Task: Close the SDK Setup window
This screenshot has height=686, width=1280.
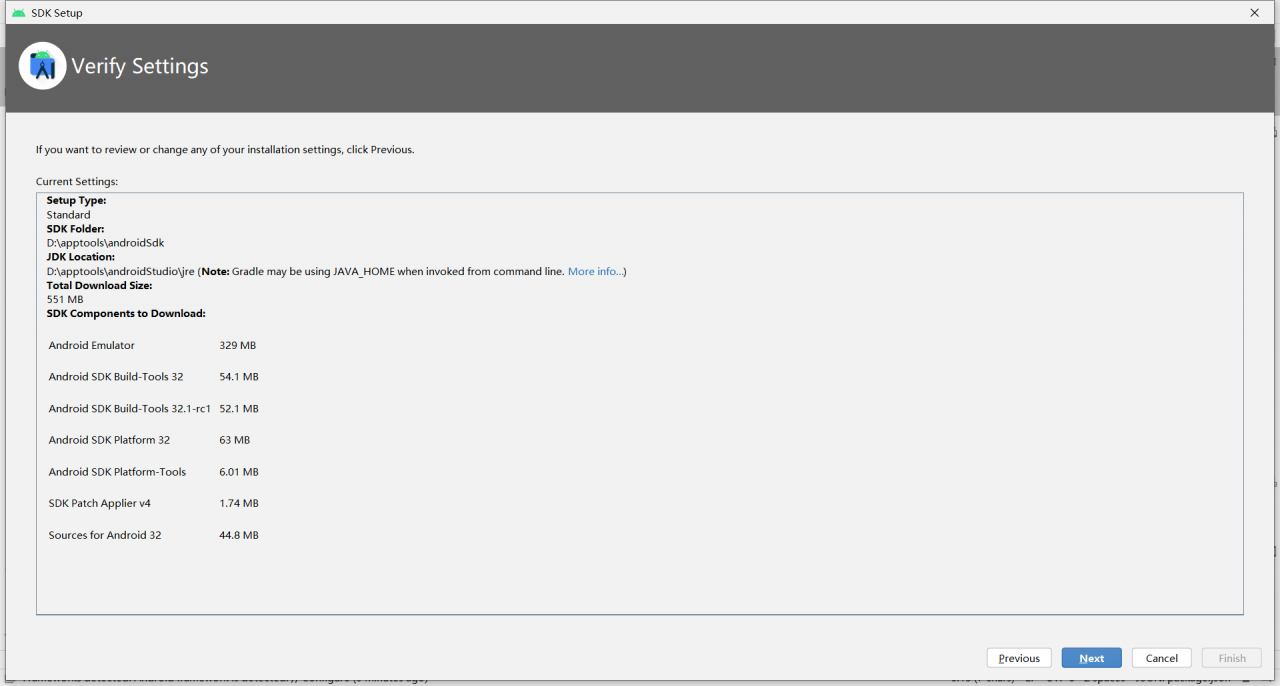Action: (x=1254, y=13)
